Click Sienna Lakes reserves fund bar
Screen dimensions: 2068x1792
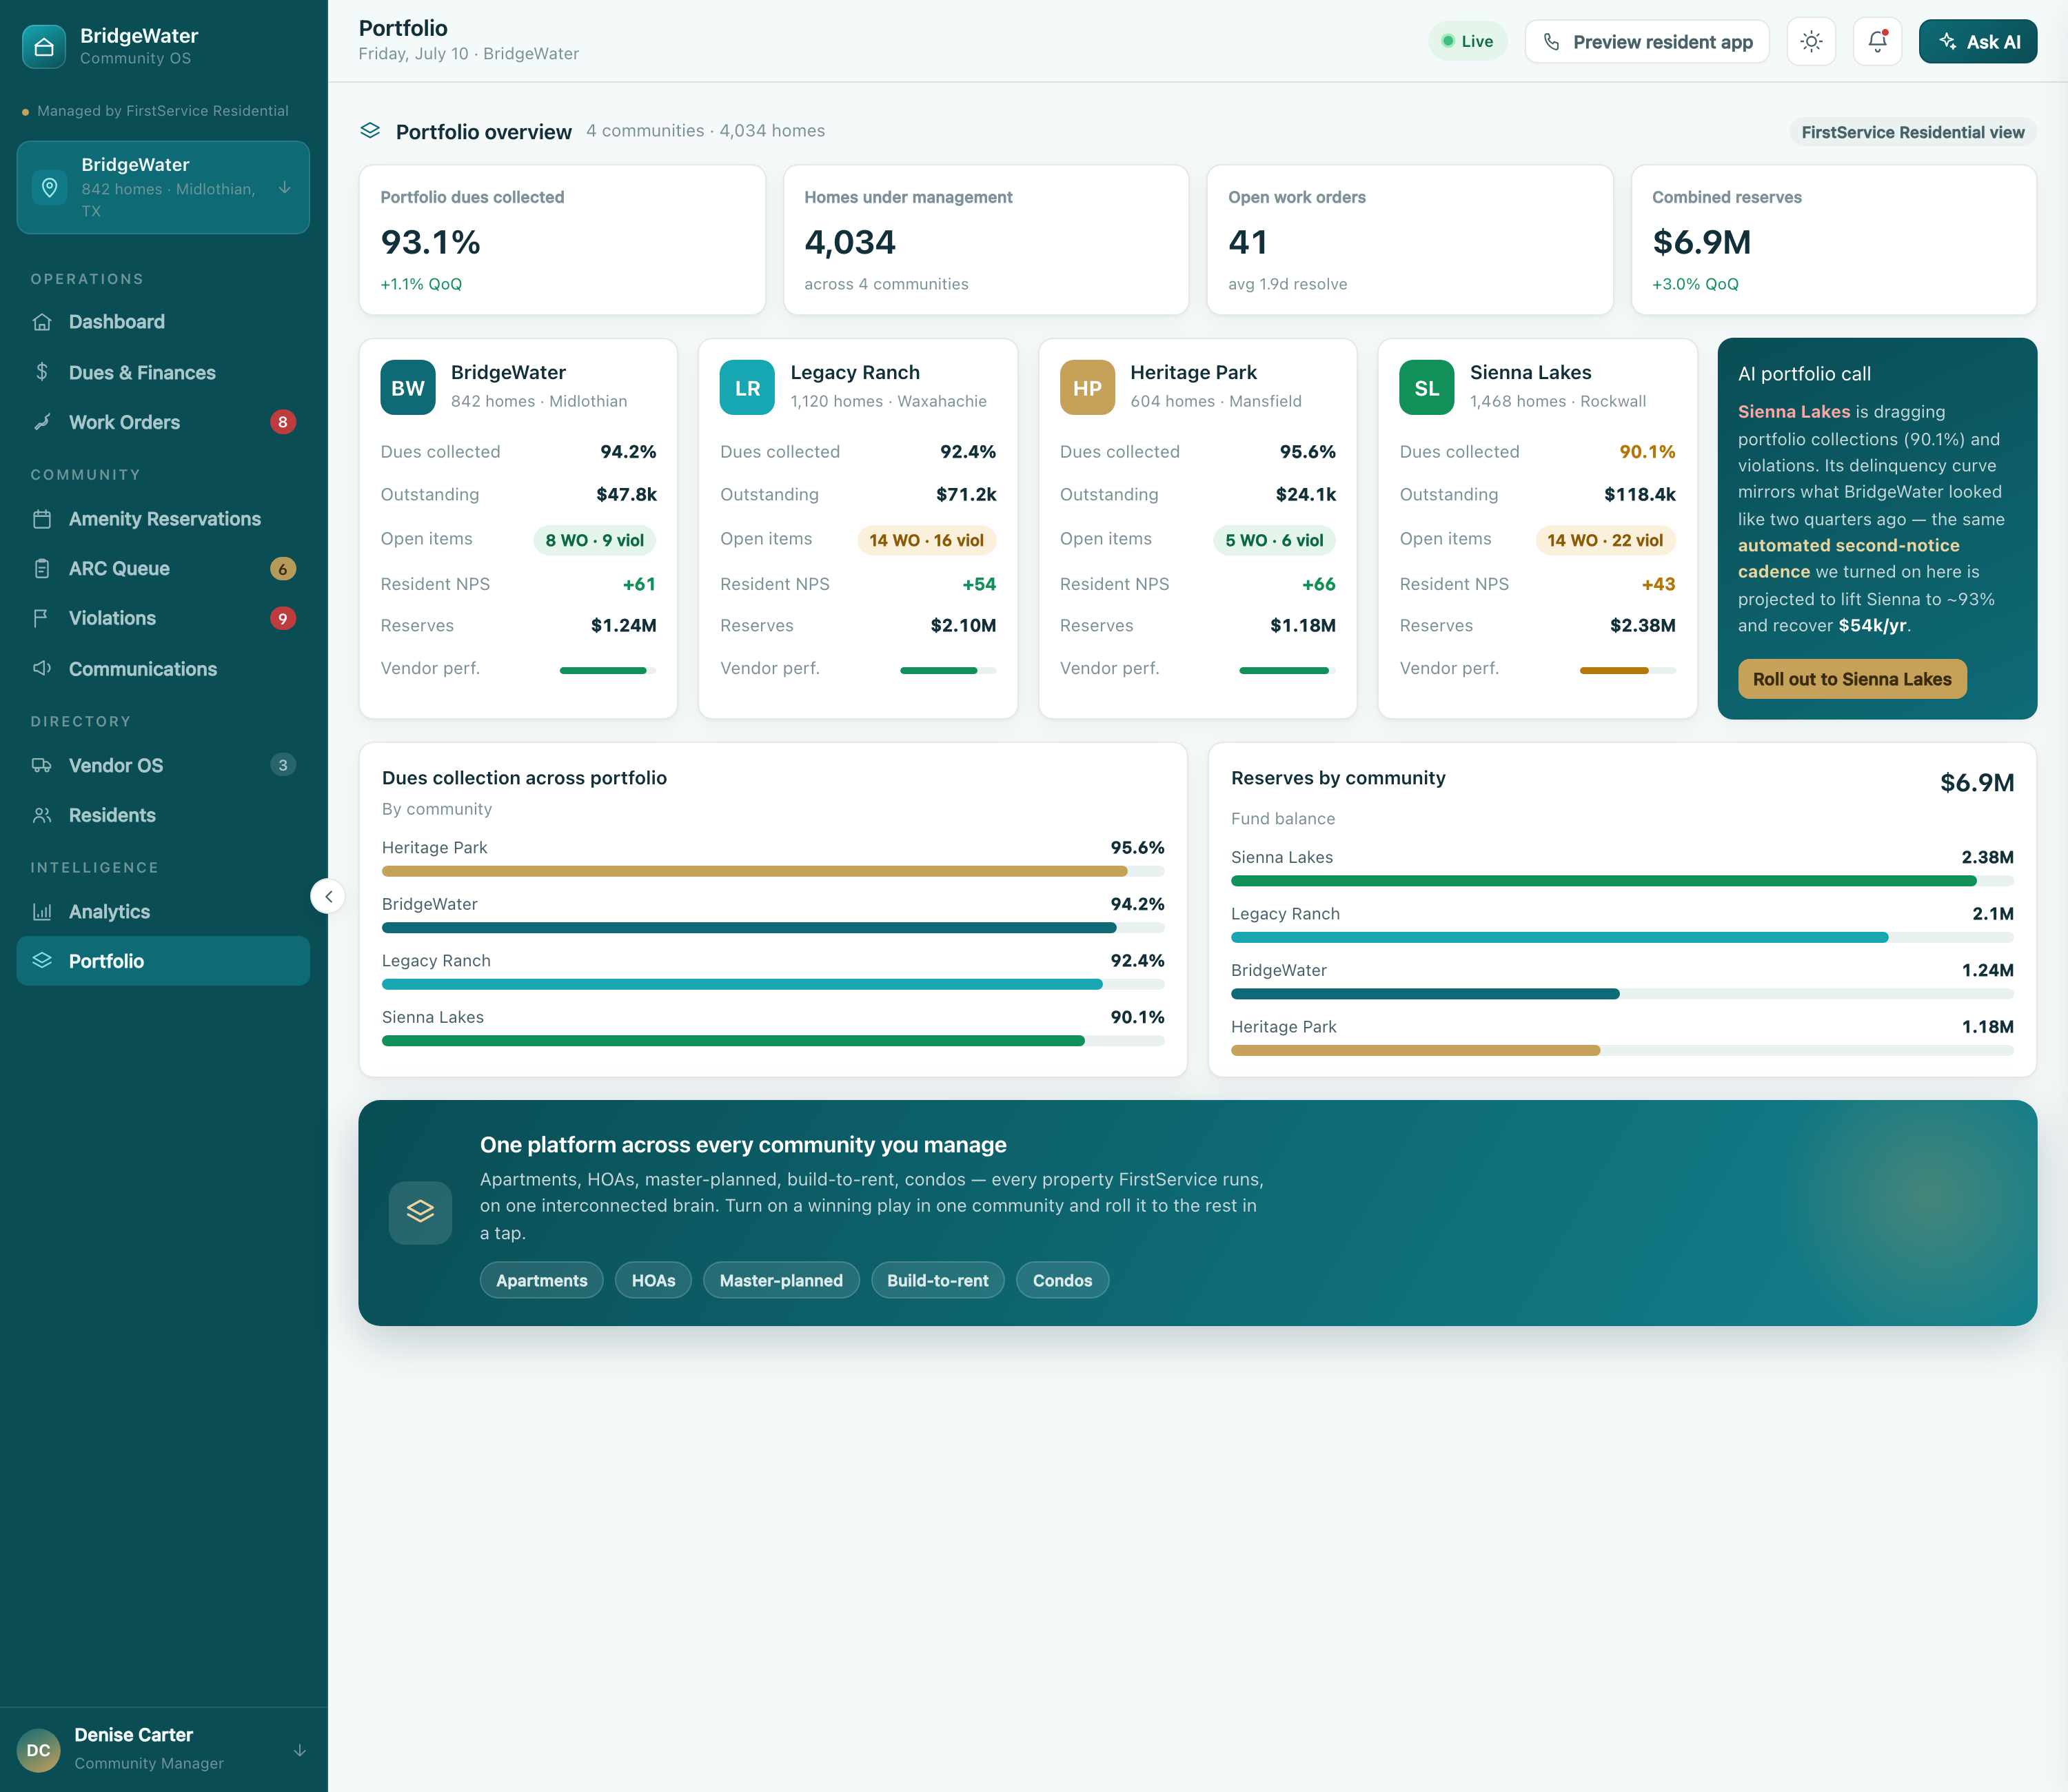(x=1622, y=881)
